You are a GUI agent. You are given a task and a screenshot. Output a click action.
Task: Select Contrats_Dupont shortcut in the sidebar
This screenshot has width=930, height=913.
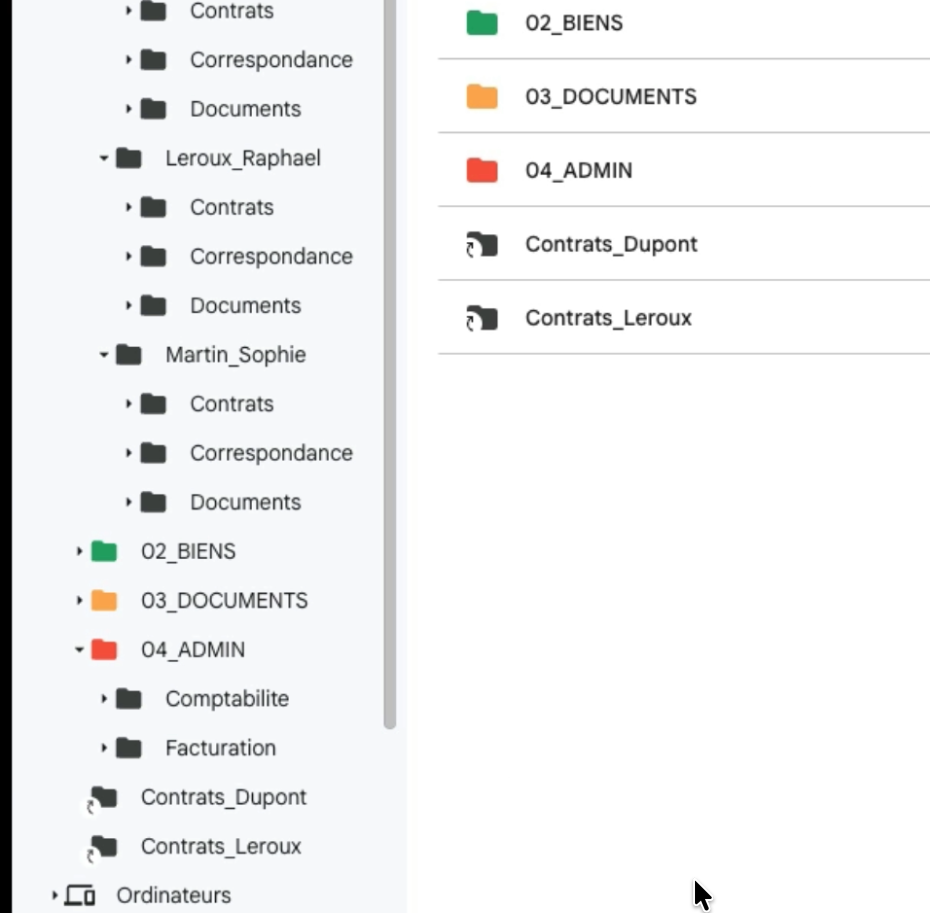pos(223,797)
